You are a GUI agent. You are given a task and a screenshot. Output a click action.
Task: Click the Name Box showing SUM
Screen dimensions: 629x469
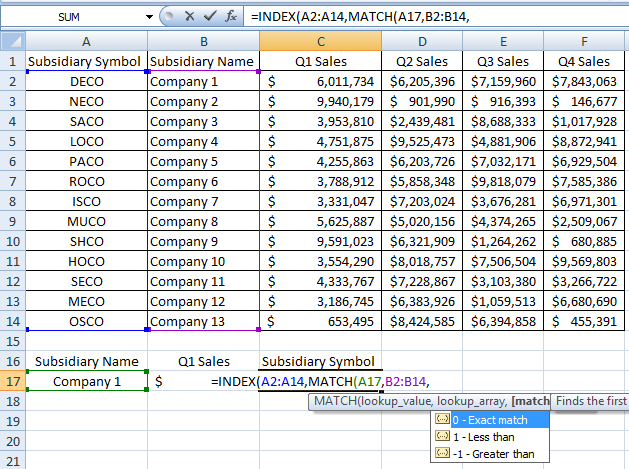point(69,17)
